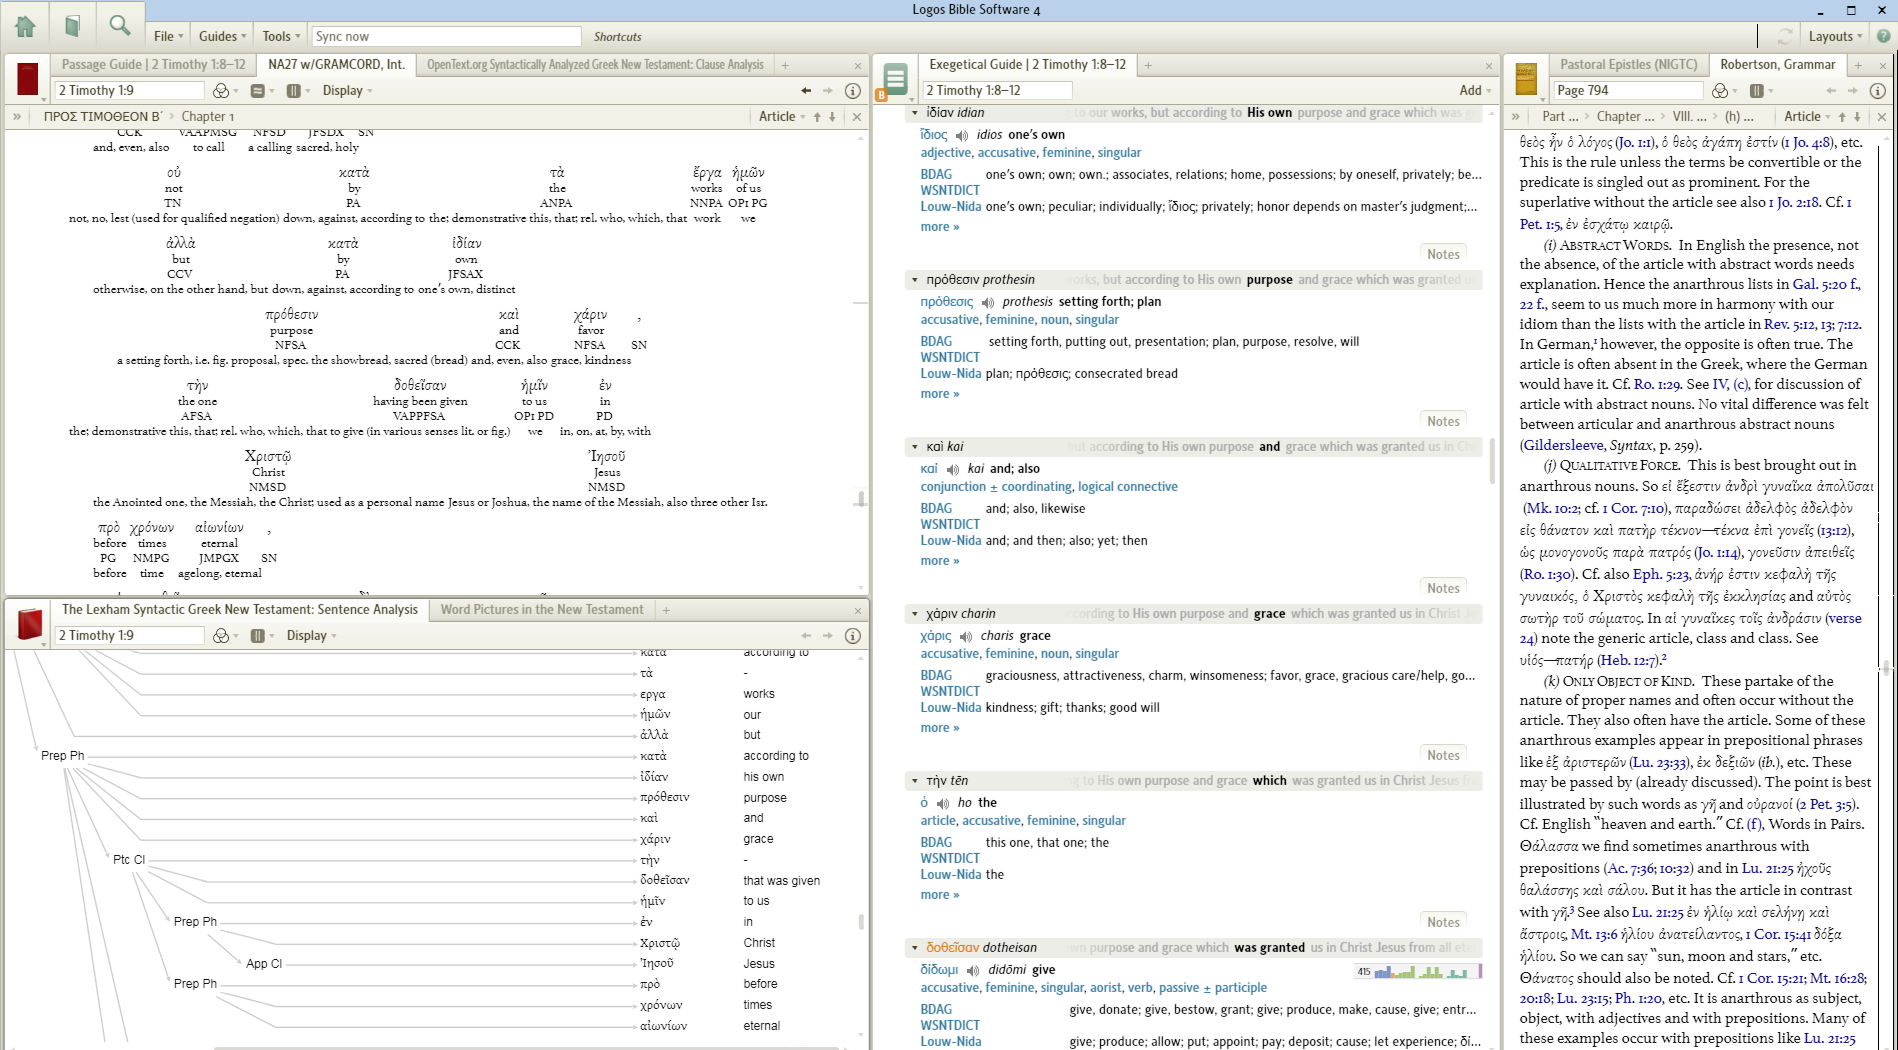Open the Guides menu

coord(222,36)
